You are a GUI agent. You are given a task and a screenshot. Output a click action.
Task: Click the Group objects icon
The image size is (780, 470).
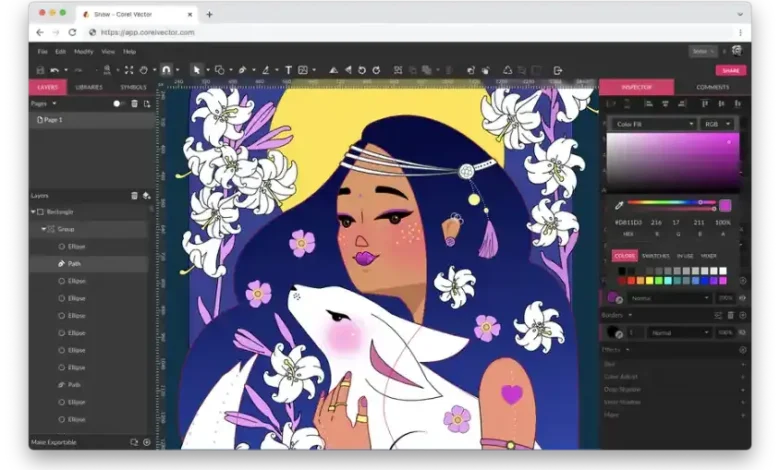pyautogui.click(x=398, y=70)
